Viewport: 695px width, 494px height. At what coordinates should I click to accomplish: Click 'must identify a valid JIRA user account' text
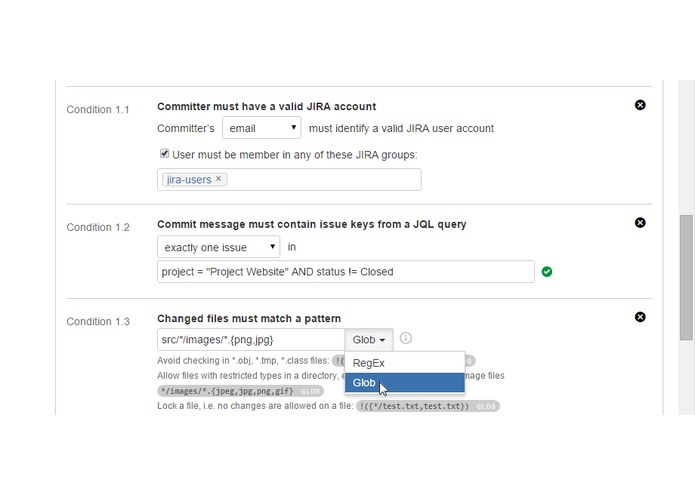(401, 128)
